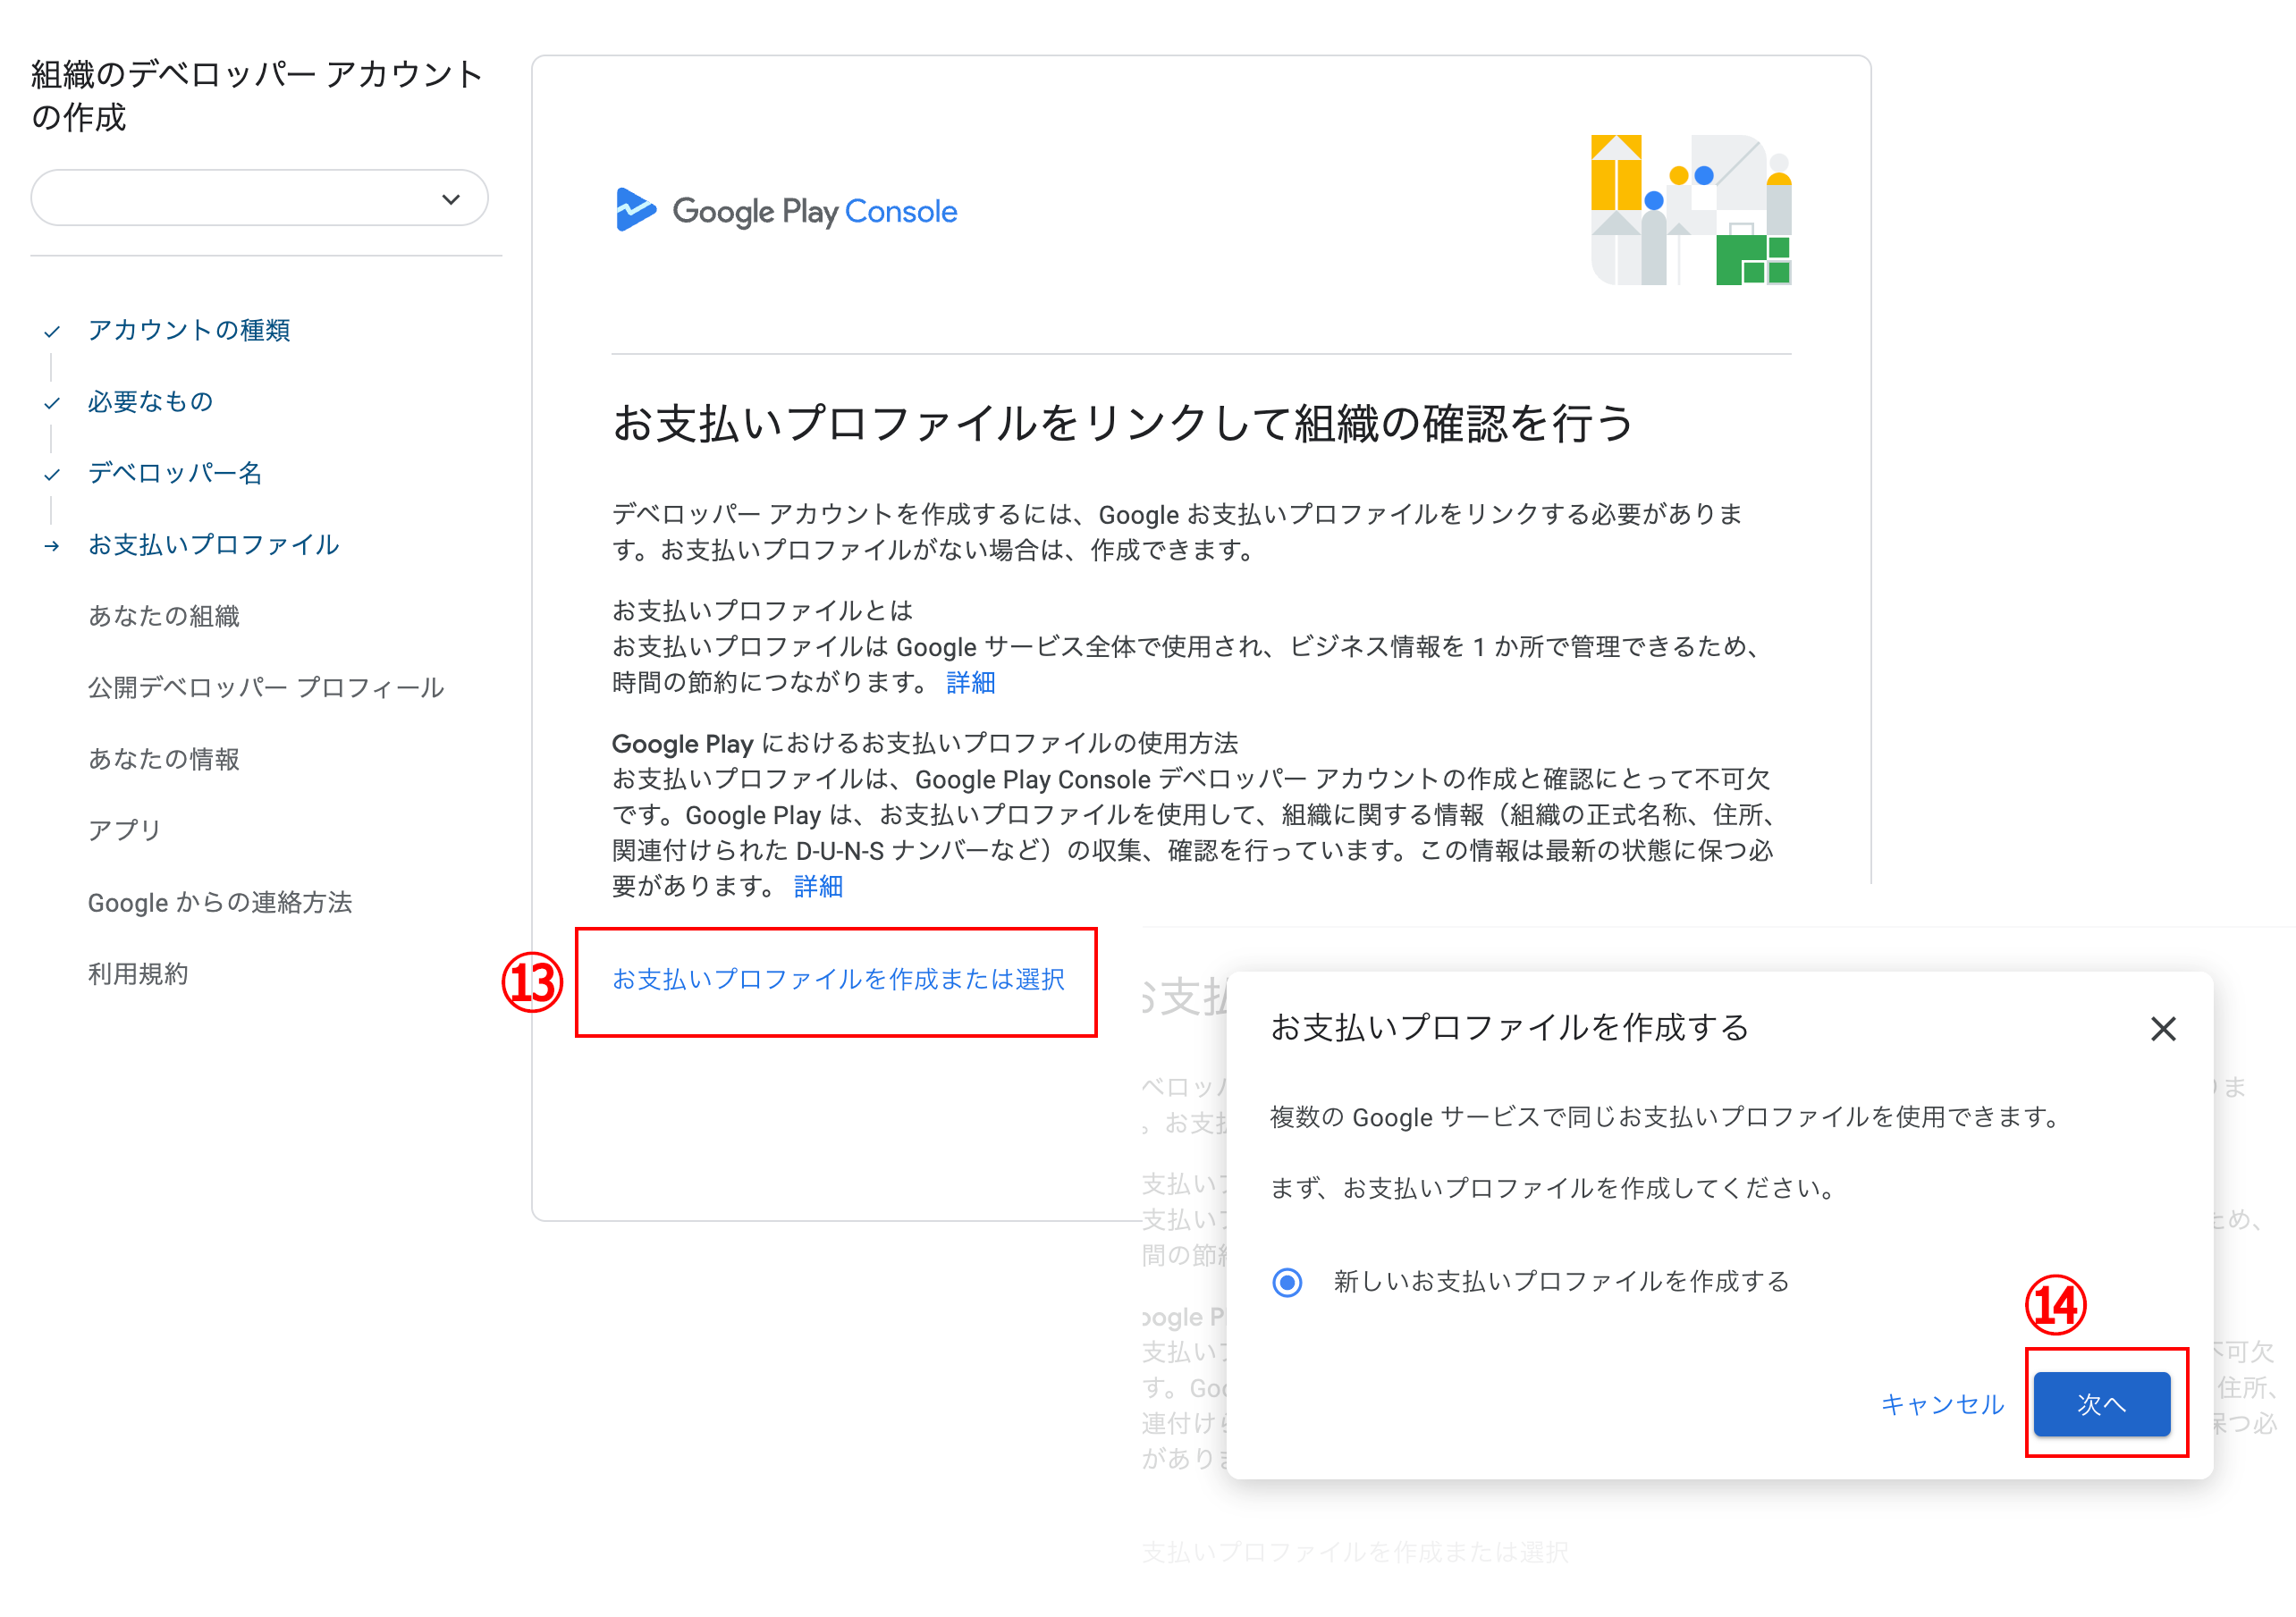The image size is (2296, 1617).
Task: Select 新しいお支払いプロファイルを作成する radio button
Action: tap(1288, 1282)
